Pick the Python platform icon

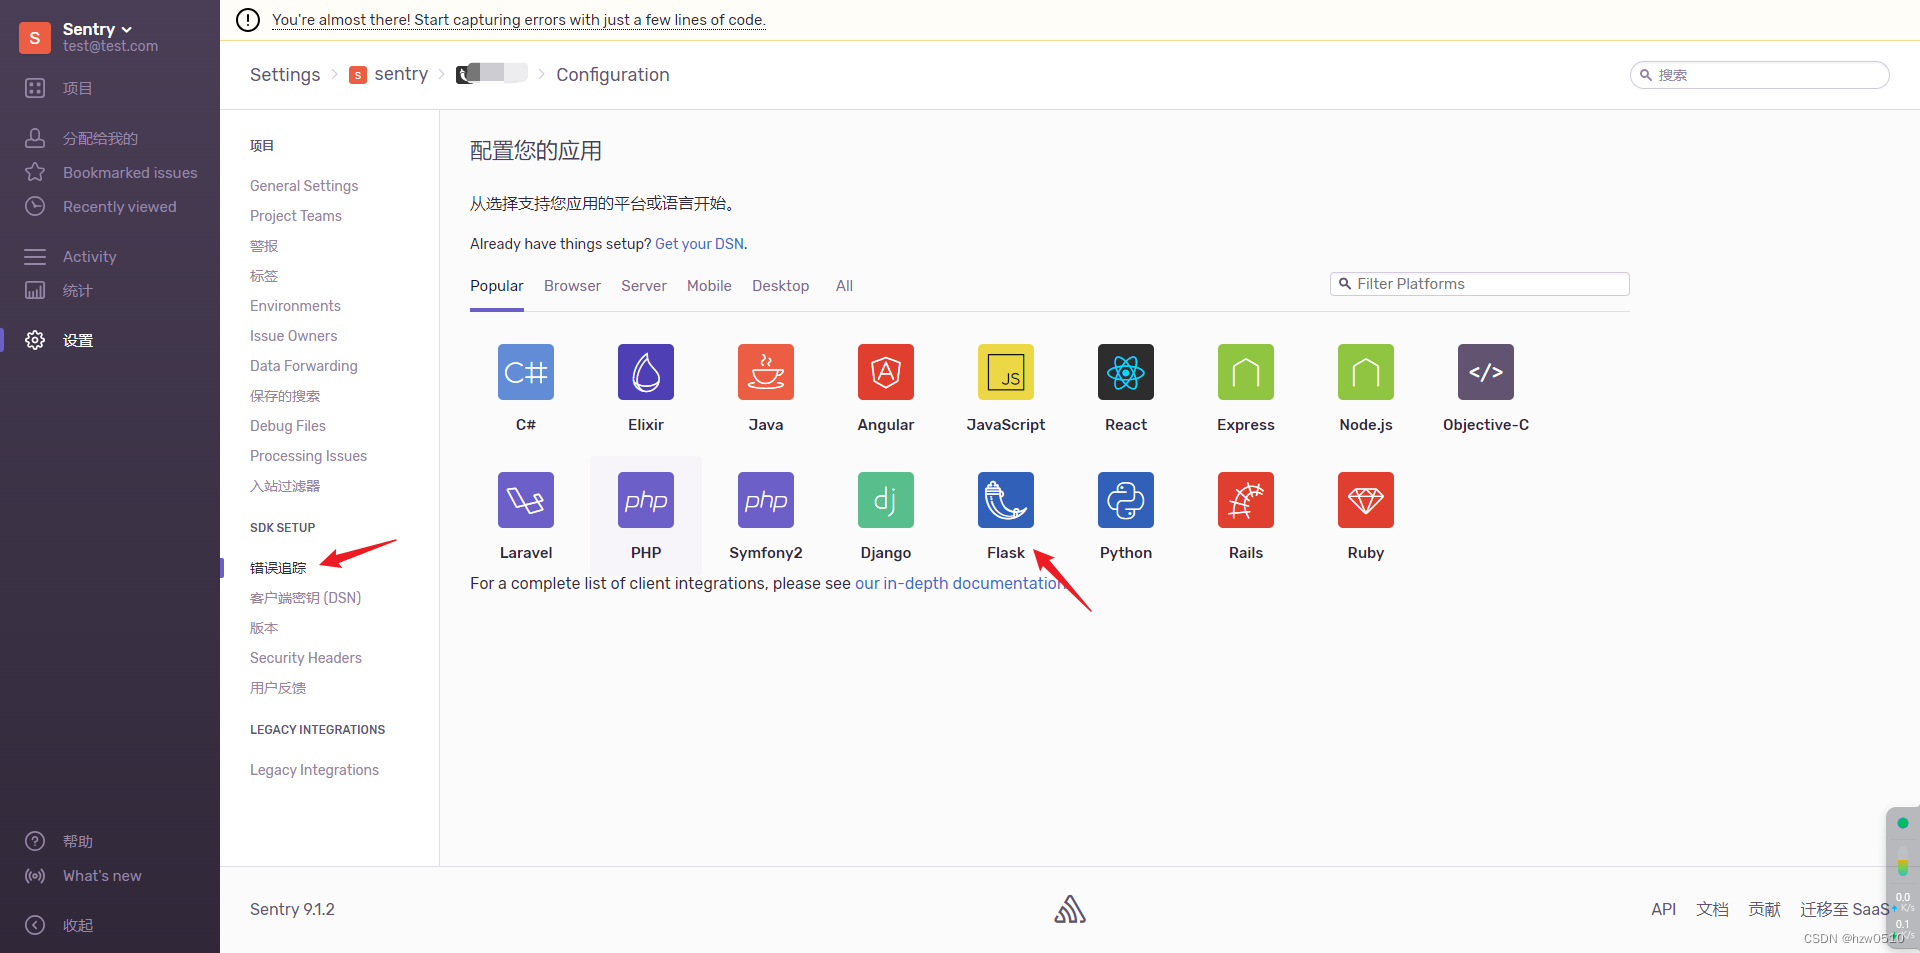pos(1126,500)
